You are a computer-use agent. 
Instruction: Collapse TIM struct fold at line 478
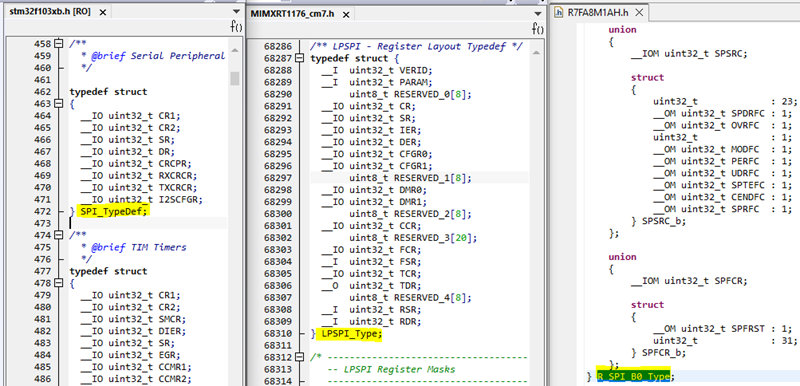click(x=58, y=283)
